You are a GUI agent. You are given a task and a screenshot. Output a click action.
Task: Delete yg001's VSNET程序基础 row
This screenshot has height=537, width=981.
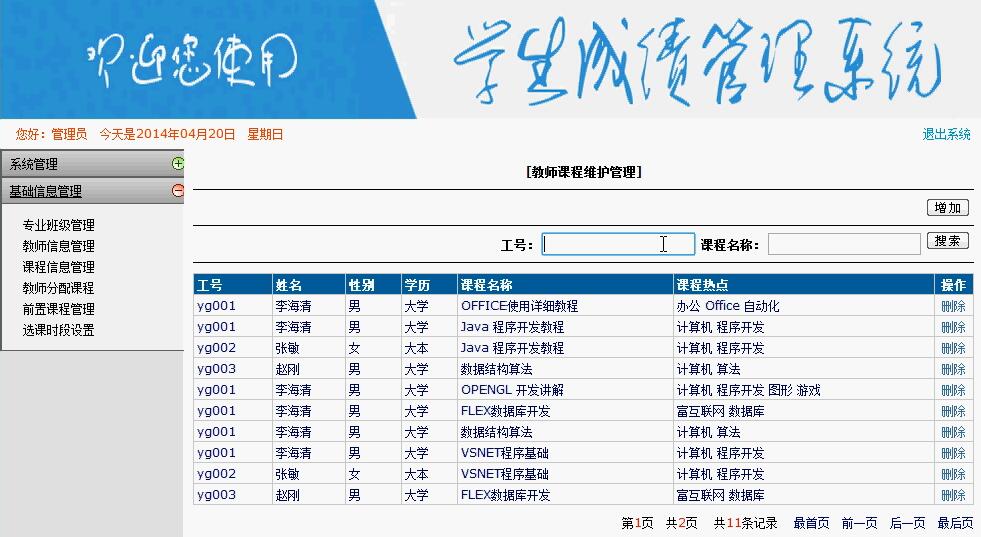coord(953,453)
